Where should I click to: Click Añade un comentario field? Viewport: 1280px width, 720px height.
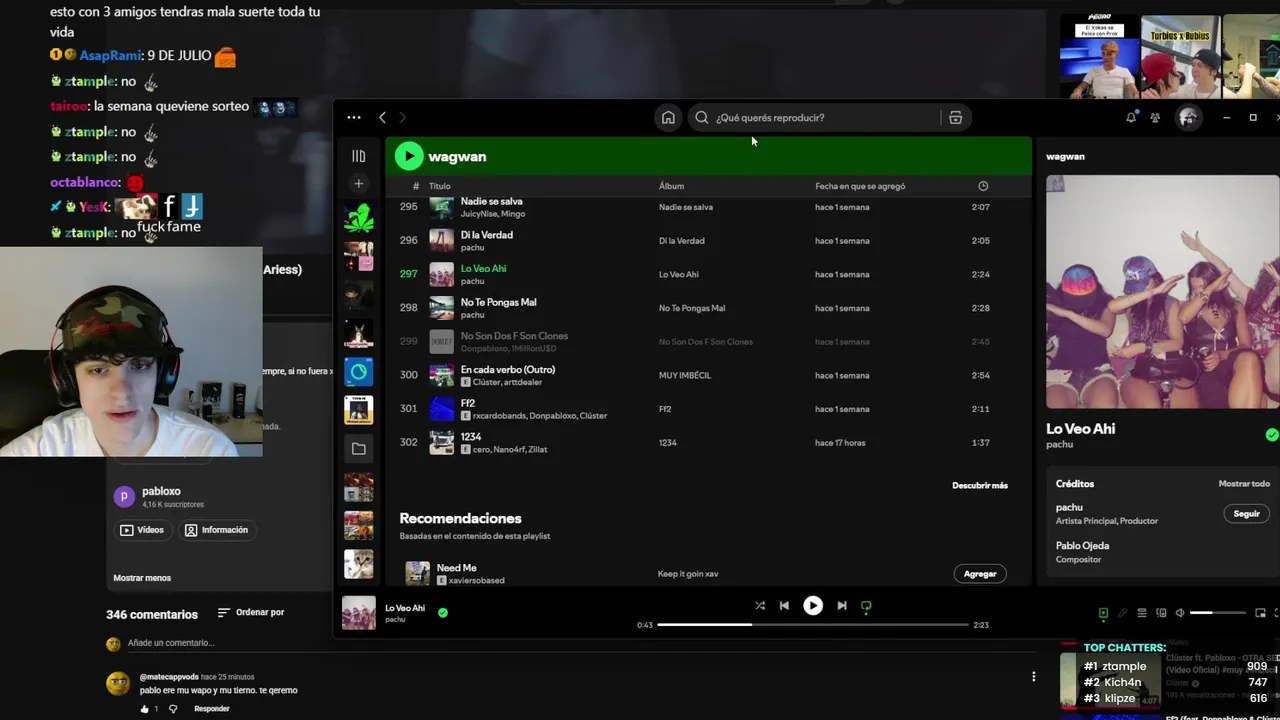point(171,643)
